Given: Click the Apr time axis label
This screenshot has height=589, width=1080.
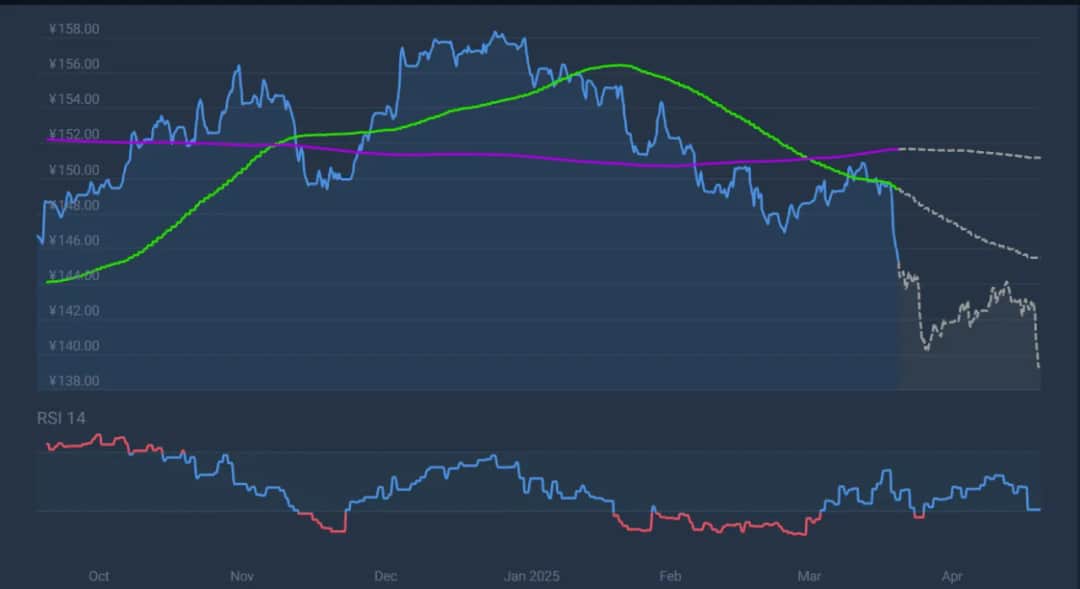Looking at the screenshot, I should click(953, 576).
